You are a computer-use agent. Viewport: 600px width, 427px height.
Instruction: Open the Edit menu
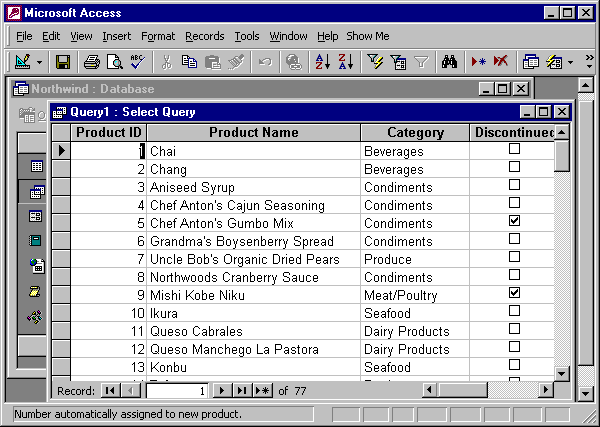pyautogui.click(x=51, y=36)
